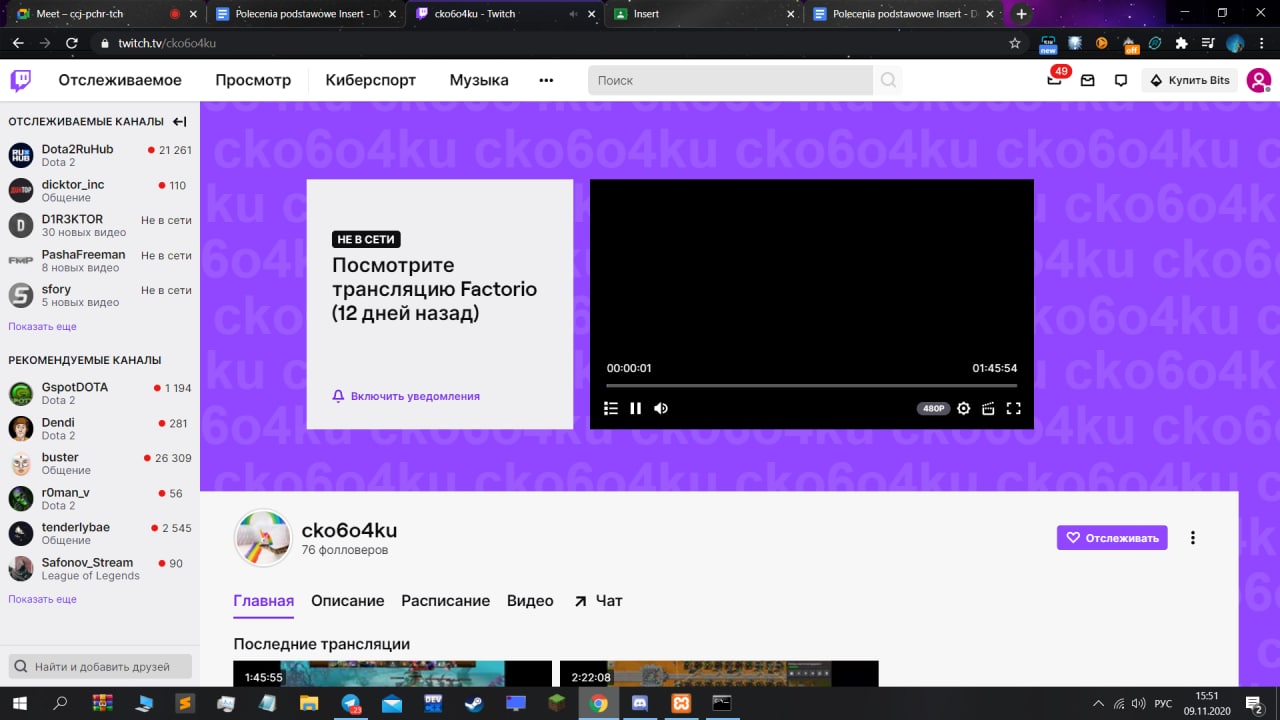Enter fullscreen in video player
This screenshot has width=1280, height=720.
(x=1013, y=408)
